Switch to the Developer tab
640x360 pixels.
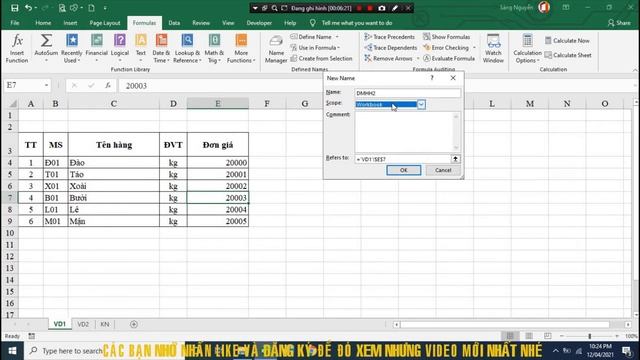pyautogui.click(x=259, y=23)
